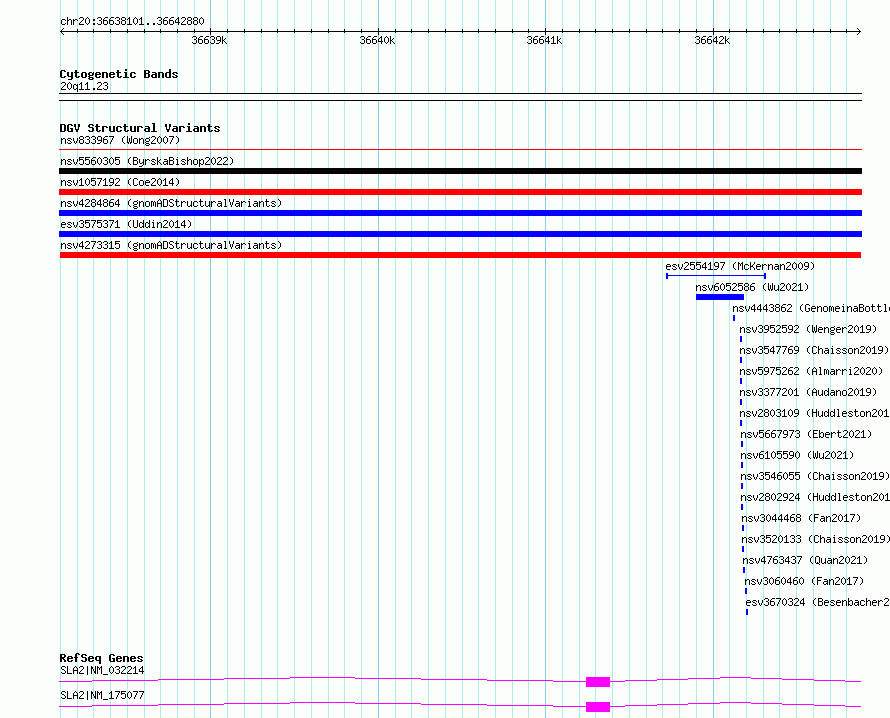Click the 36639k ruler tick label

[209, 40]
